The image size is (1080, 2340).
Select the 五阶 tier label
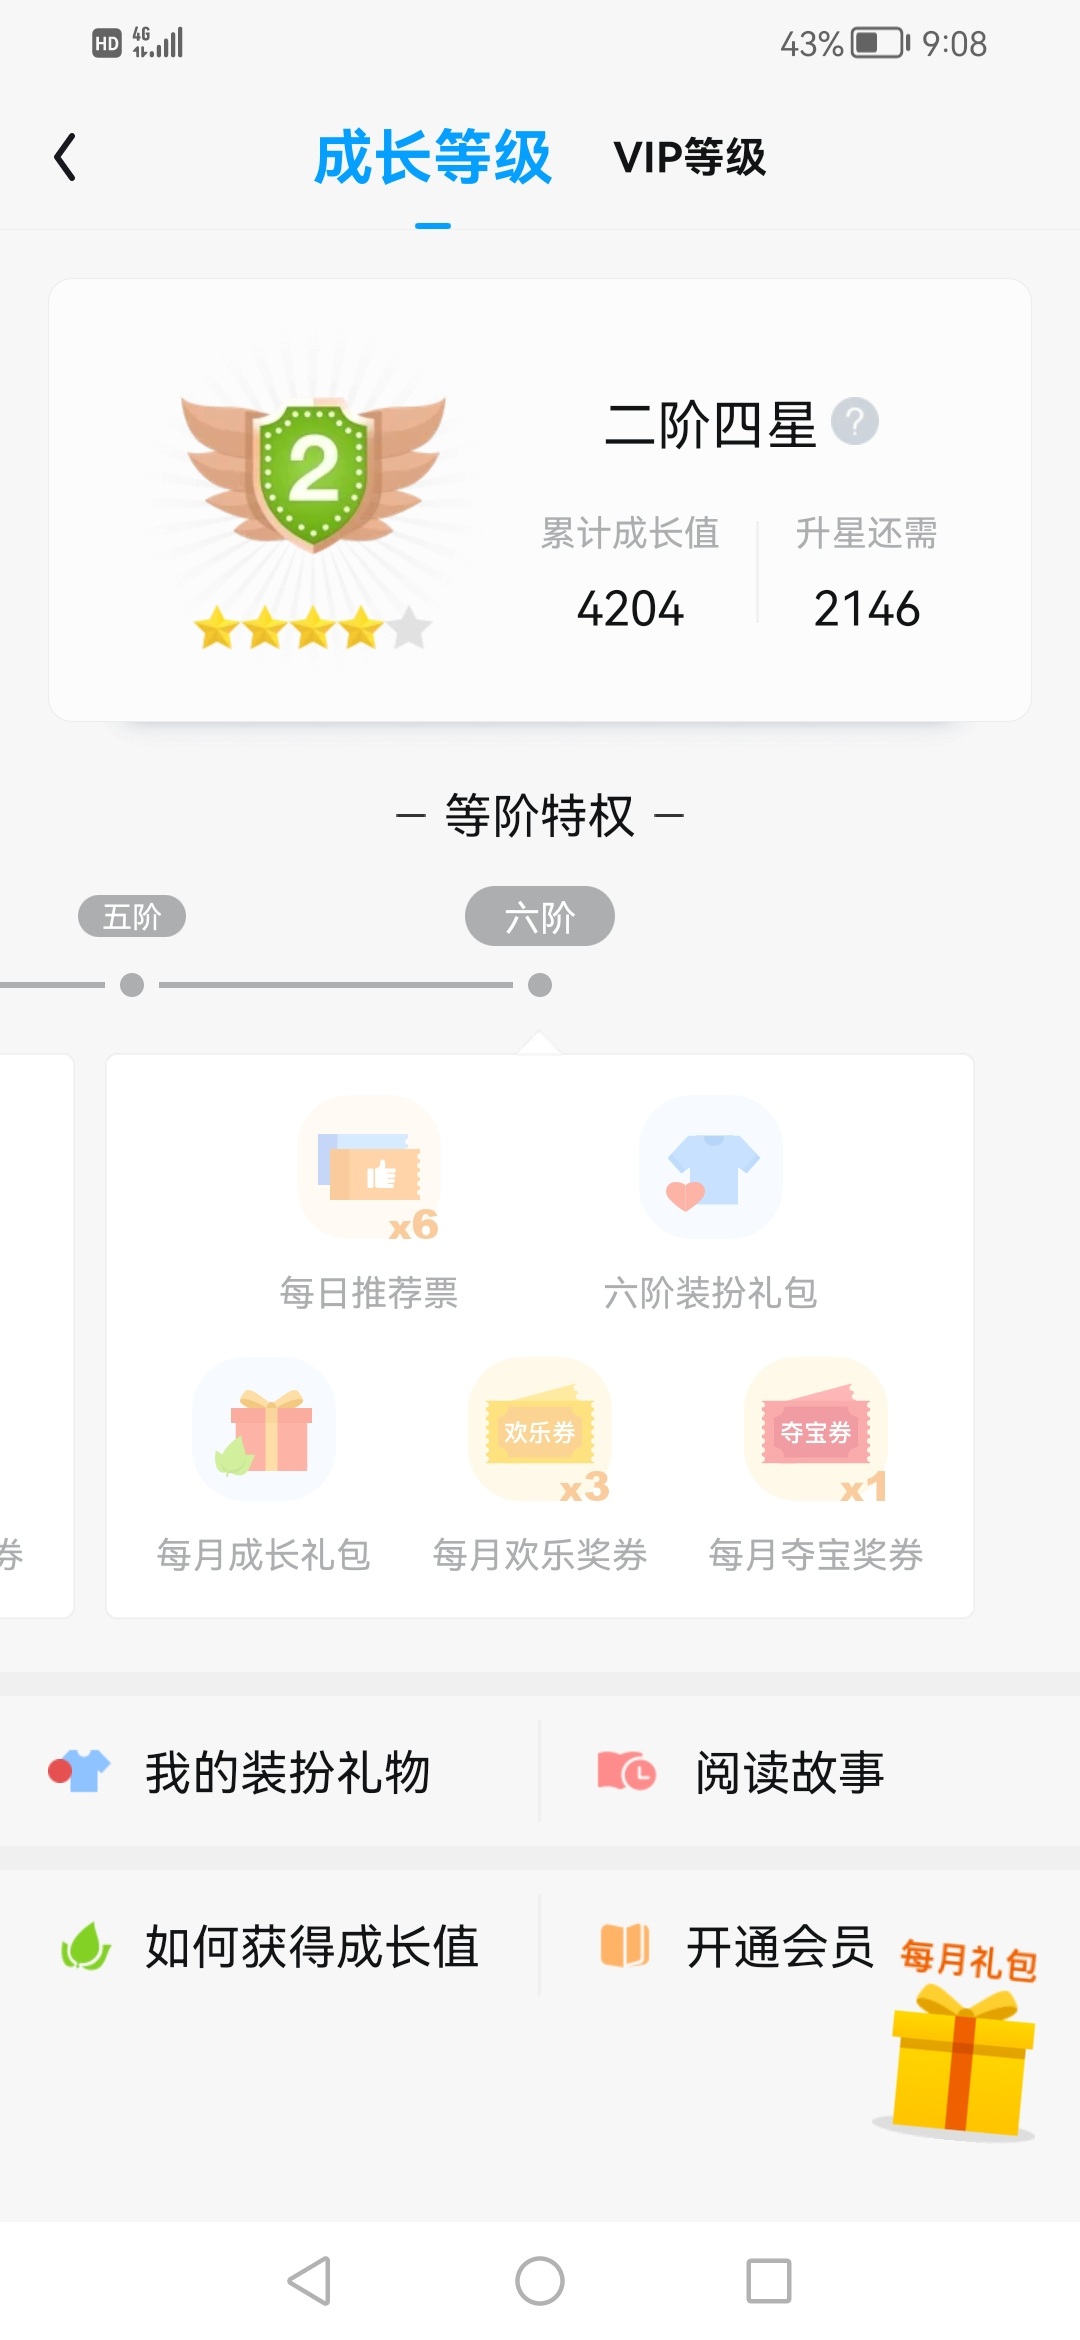tap(132, 916)
